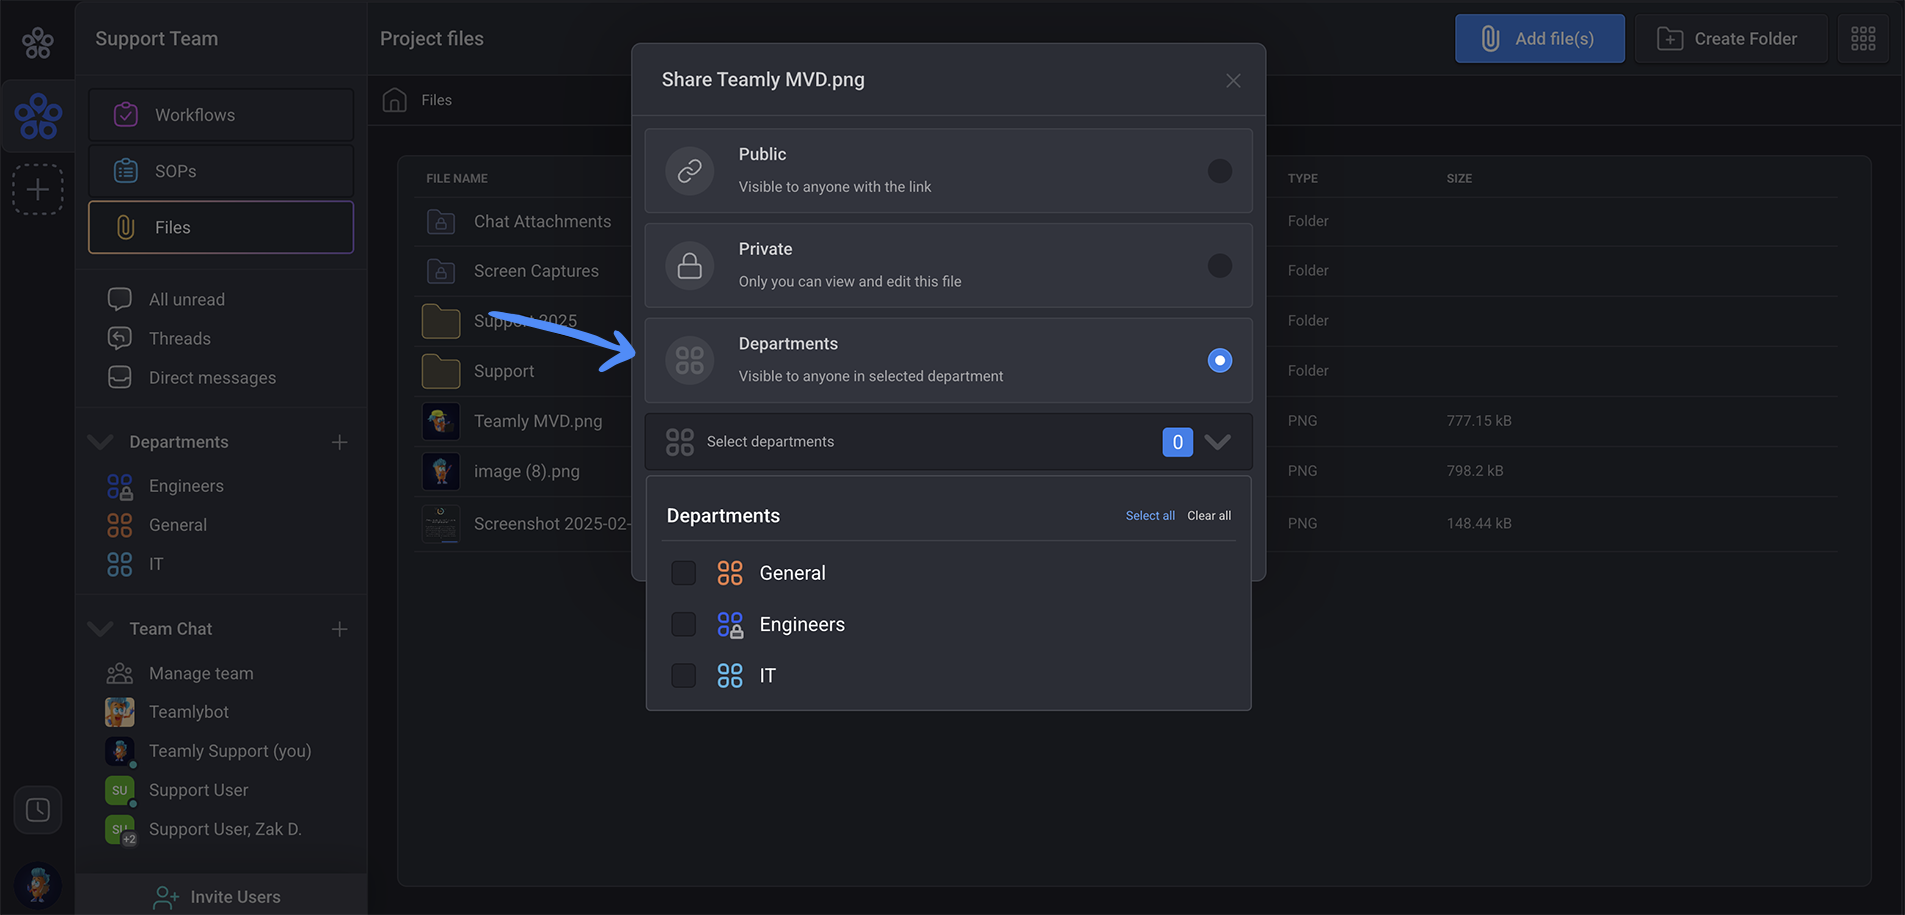
Task: Open Teamly Support (you) chat
Action: point(208,751)
